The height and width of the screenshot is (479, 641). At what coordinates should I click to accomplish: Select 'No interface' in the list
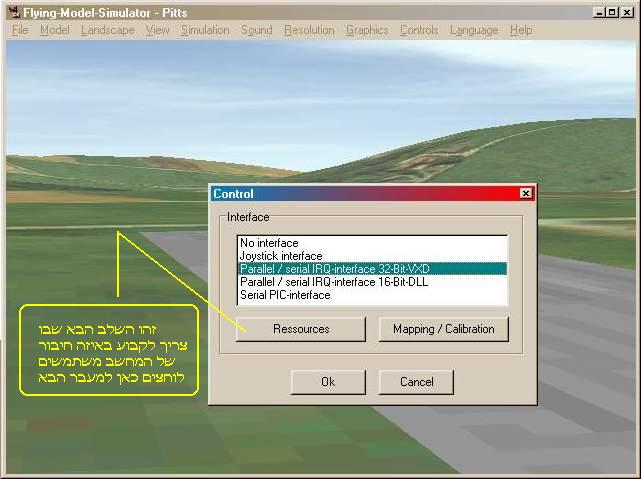(x=372, y=243)
